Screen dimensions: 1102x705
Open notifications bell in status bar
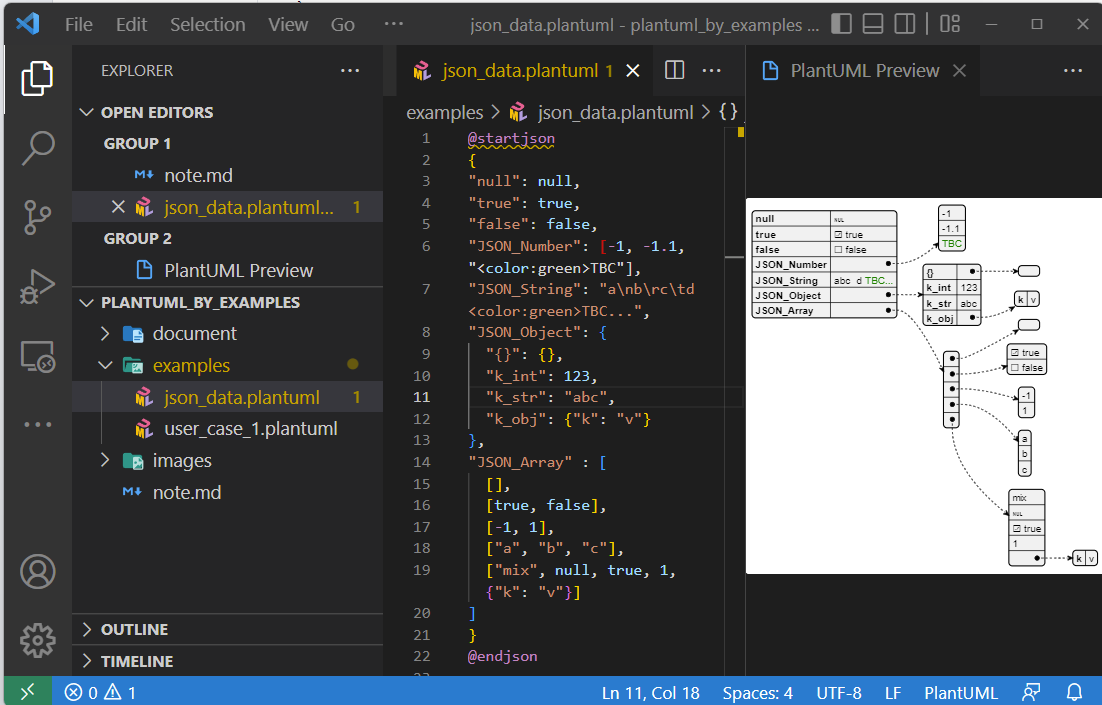tap(1074, 692)
